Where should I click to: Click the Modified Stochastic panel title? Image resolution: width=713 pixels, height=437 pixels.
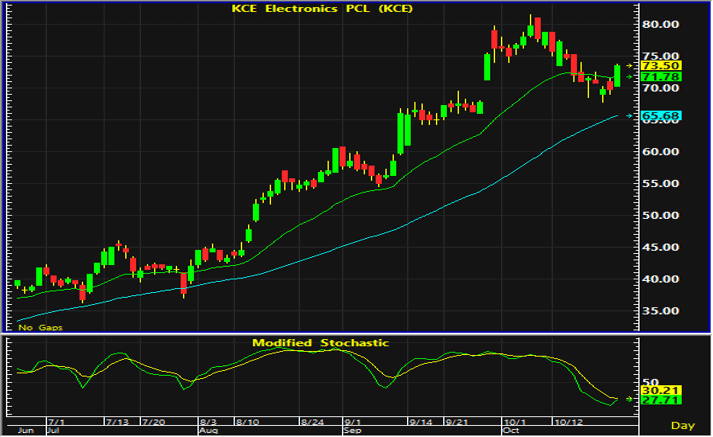point(321,343)
